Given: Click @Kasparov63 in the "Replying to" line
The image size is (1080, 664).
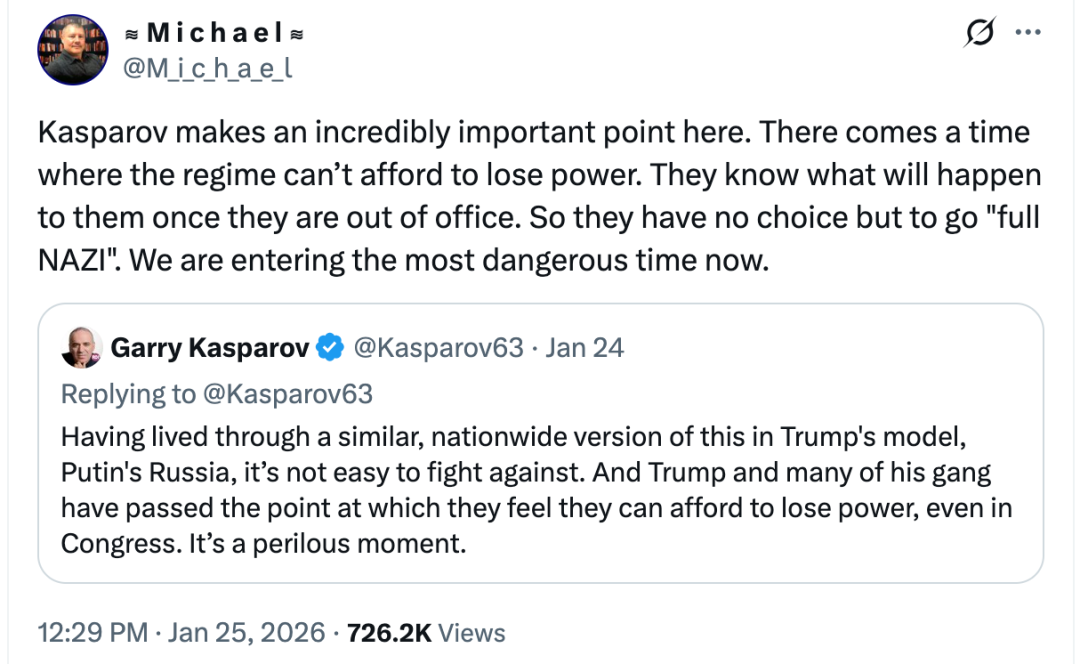Looking at the screenshot, I should tap(288, 394).
